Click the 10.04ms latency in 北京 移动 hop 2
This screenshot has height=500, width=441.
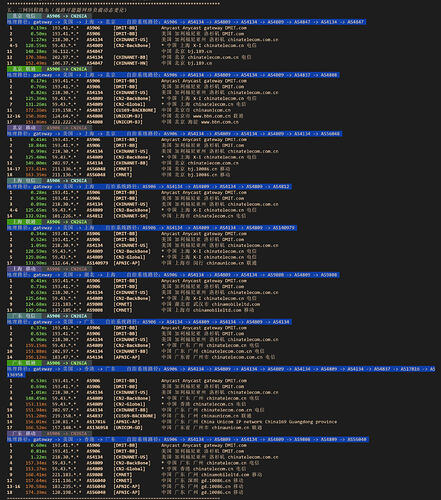pyautogui.click(x=37, y=145)
